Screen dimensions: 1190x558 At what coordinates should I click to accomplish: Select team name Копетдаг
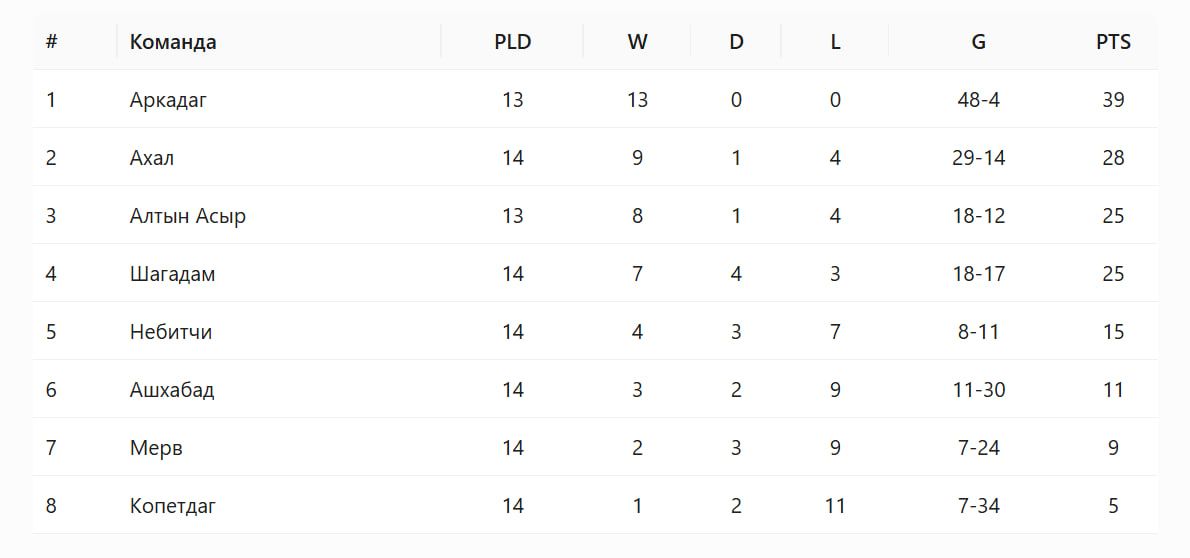coord(173,506)
